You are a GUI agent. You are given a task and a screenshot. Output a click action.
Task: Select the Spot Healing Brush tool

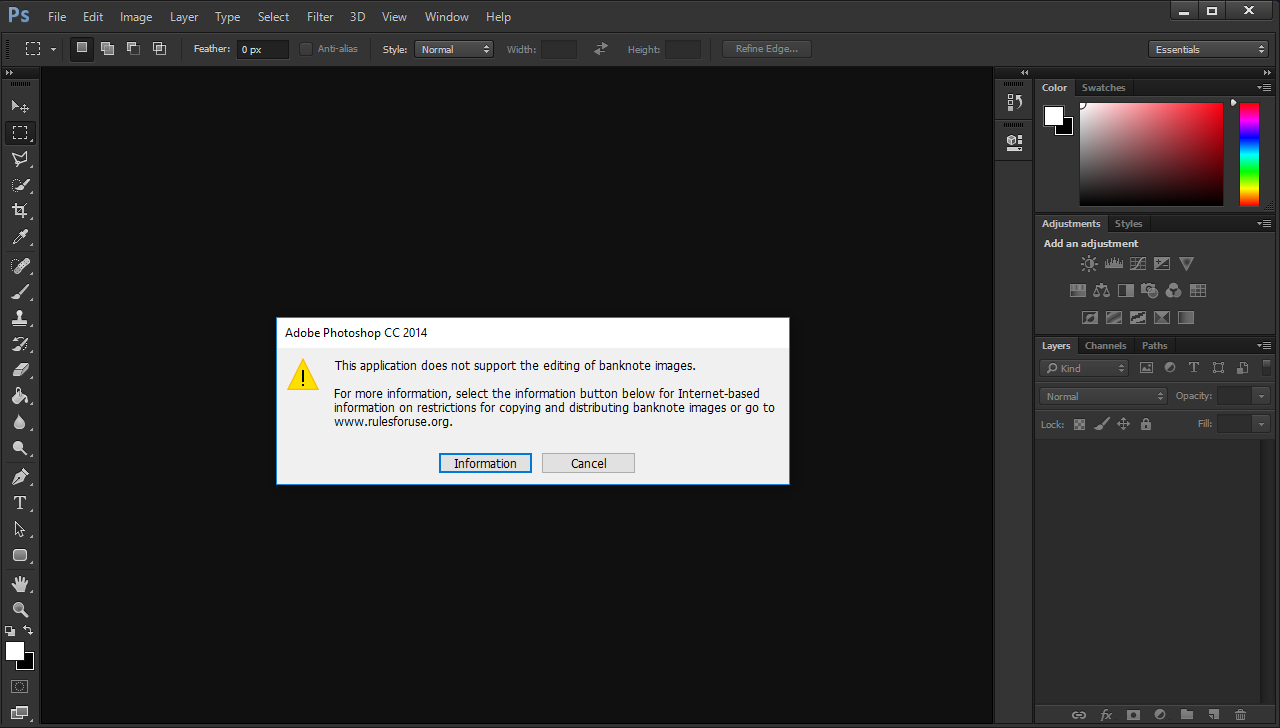point(20,266)
